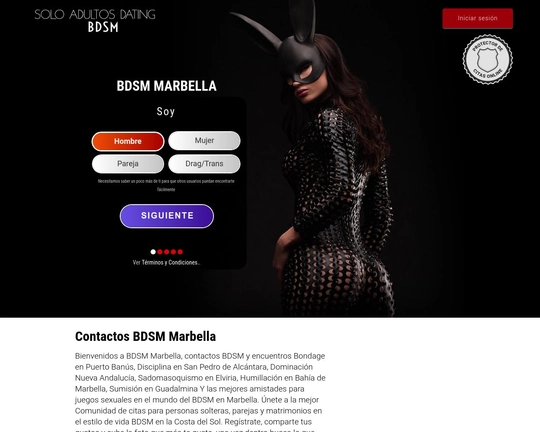Click the Solo Adultos Dating BDSM logo
Screen dimensions: 540x432
(x=95, y=20)
